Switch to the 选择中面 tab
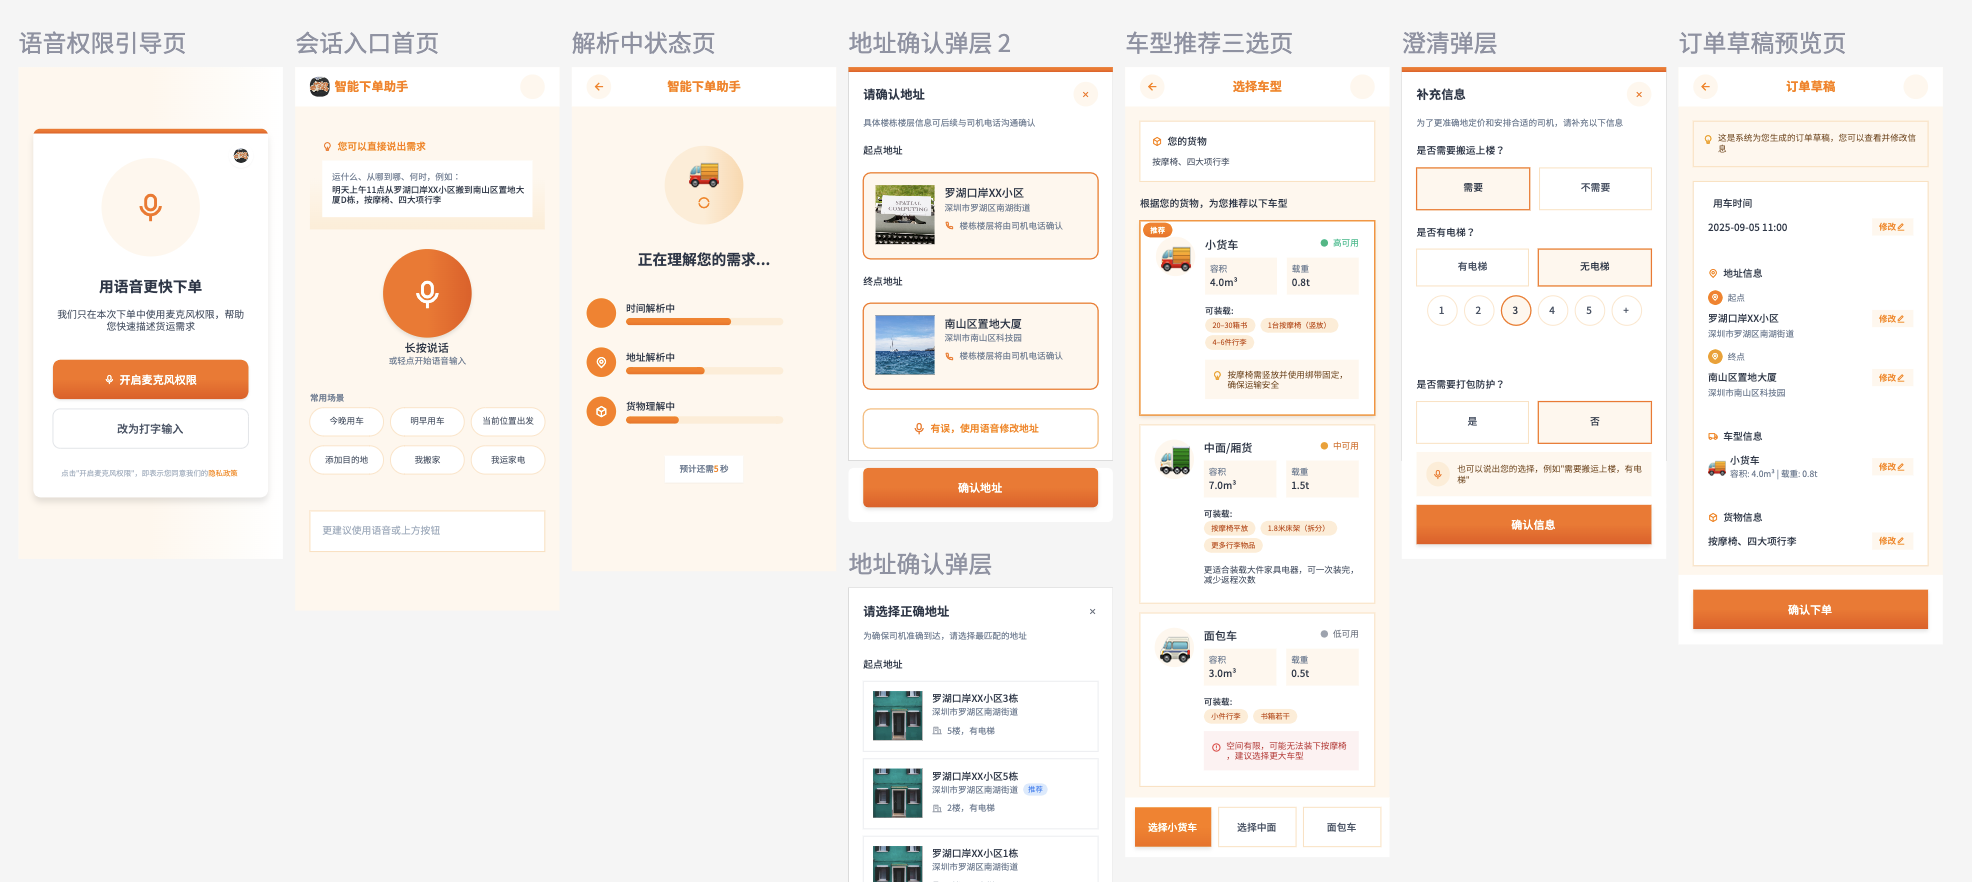 1256,827
